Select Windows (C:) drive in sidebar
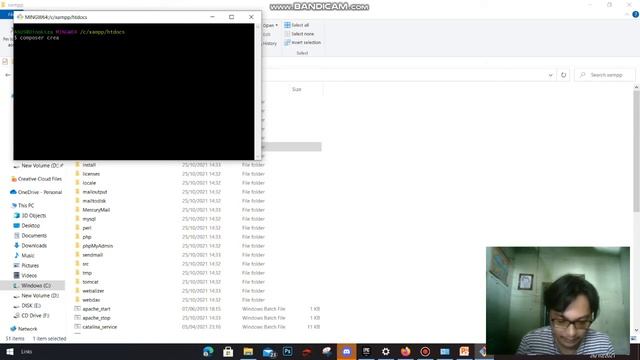The height and width of the screenshot is (360, 640). [x=32, y=286]
